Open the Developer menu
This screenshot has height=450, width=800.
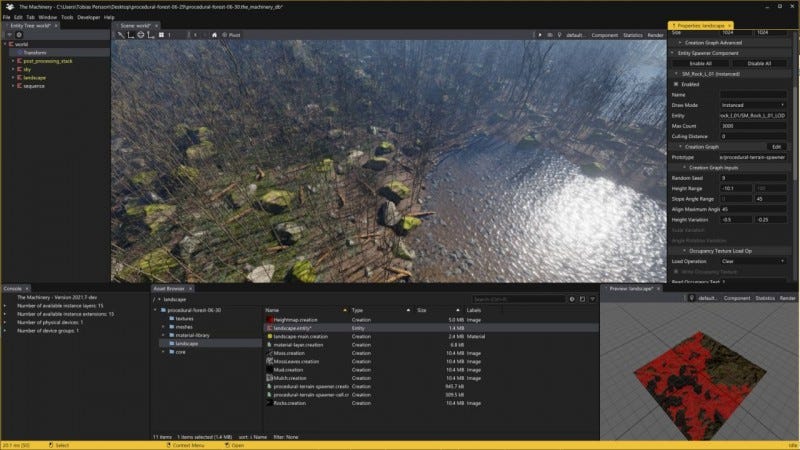[x=88, y=17]
